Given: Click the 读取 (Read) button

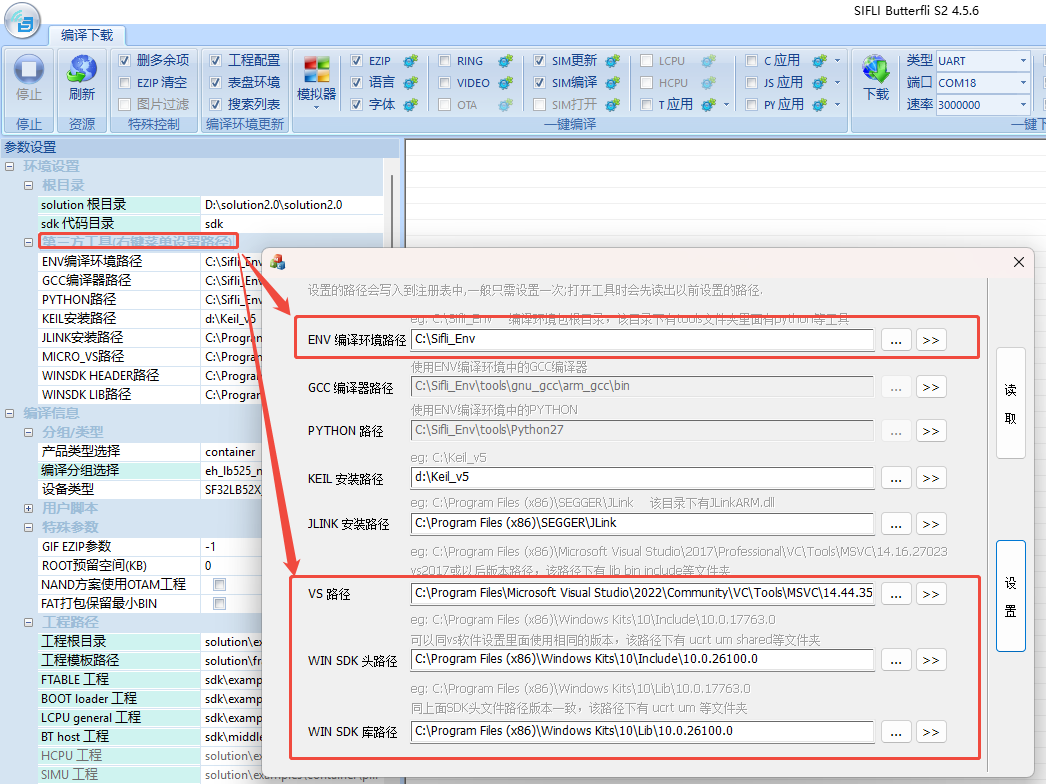Looking at the screenshot, I should (x=1010, y=404).
